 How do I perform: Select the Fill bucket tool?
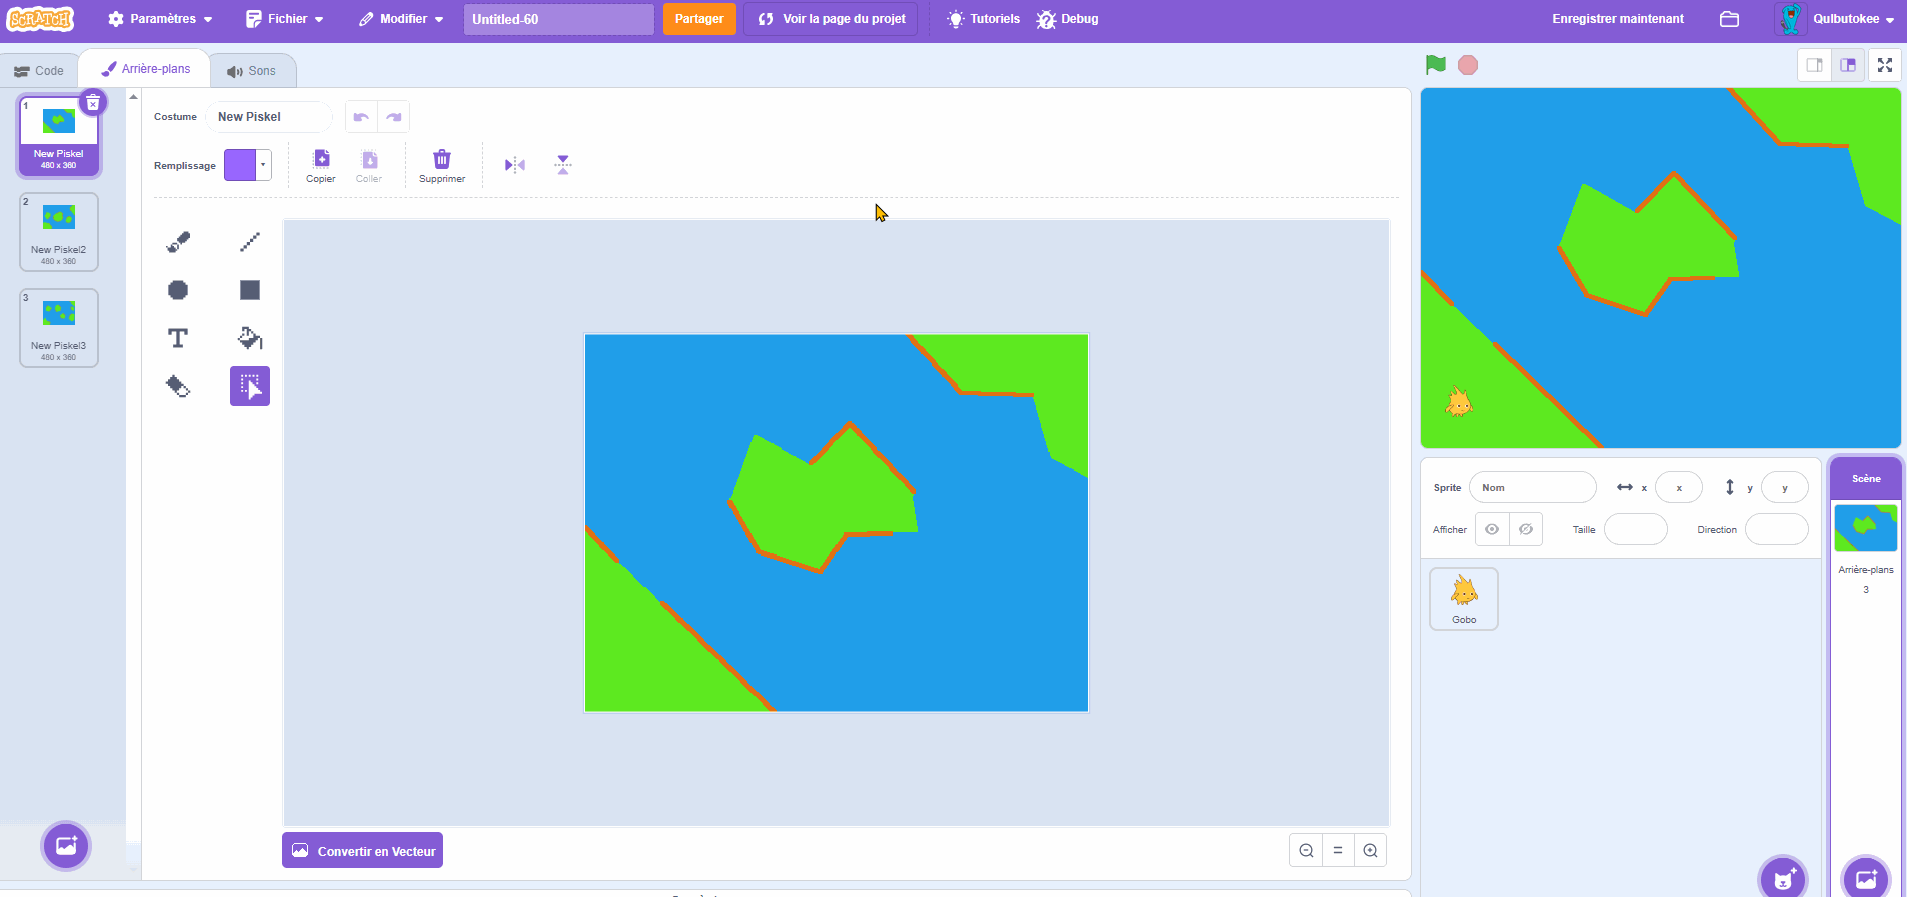pos(250,338)
